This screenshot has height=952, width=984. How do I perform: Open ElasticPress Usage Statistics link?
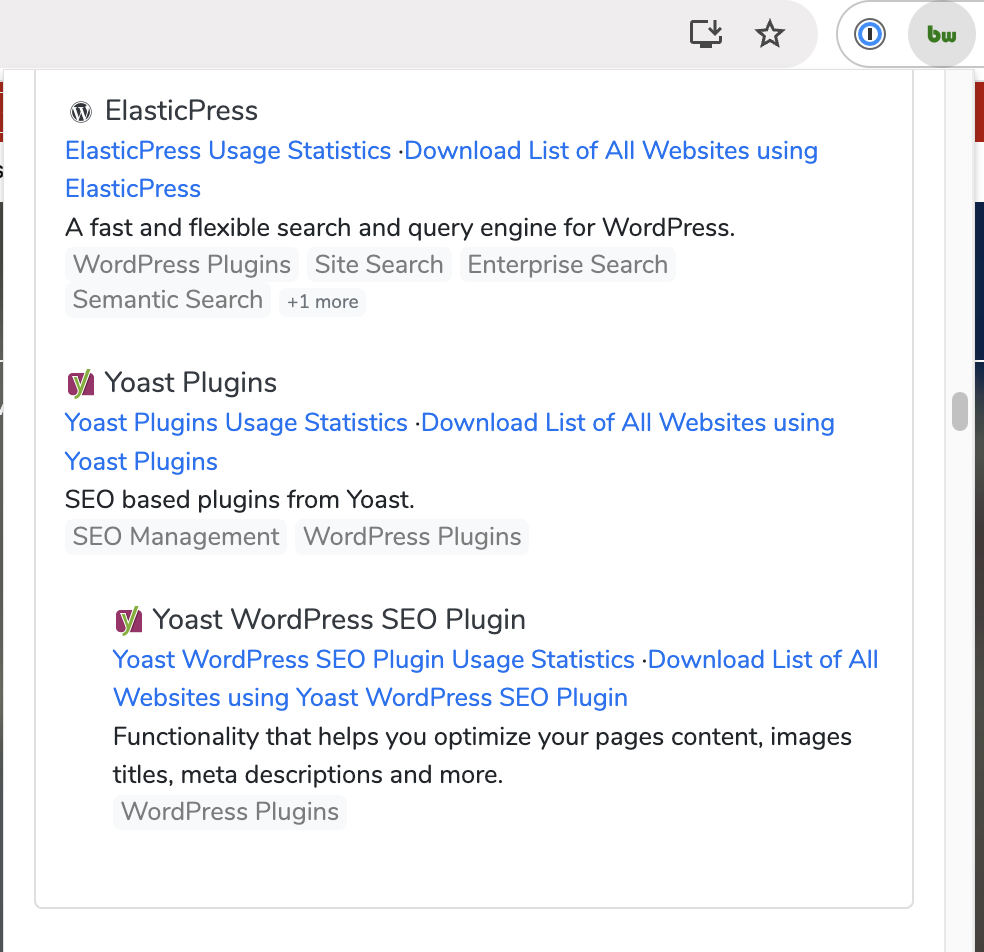pyautogui.click(x=228, y=151)
